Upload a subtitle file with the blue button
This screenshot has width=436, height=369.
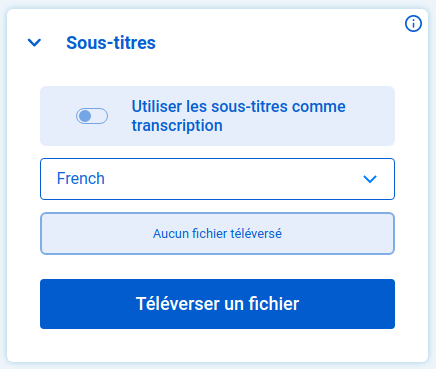click(x=217, y=304)
